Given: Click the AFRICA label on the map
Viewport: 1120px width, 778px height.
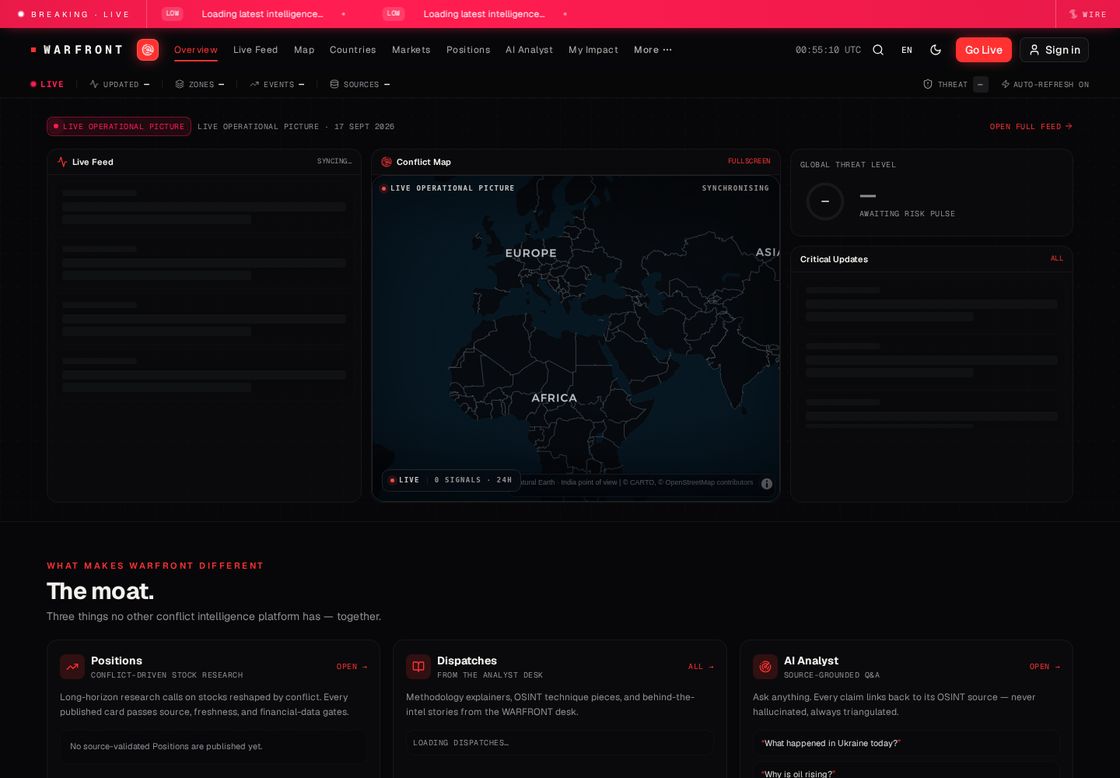Looking at the screenshot, I should coord(554,398).
